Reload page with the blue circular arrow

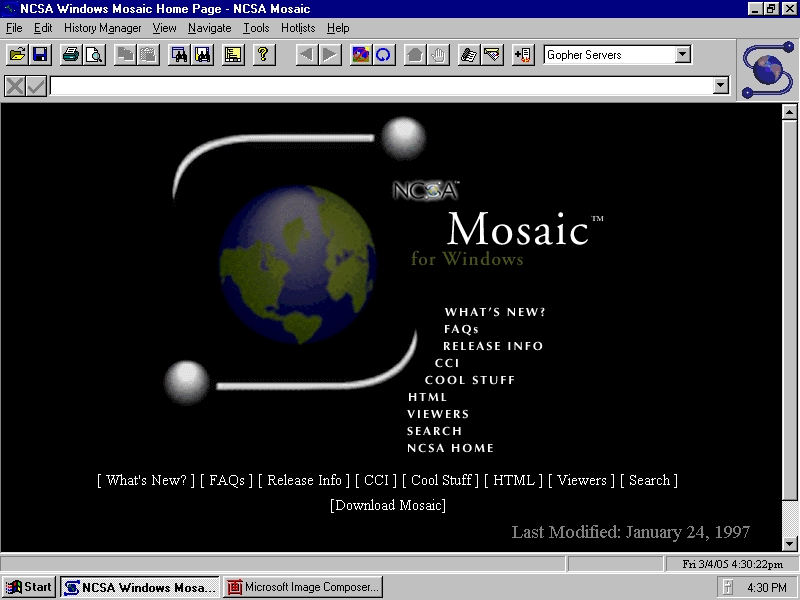(x=384, y=55)
